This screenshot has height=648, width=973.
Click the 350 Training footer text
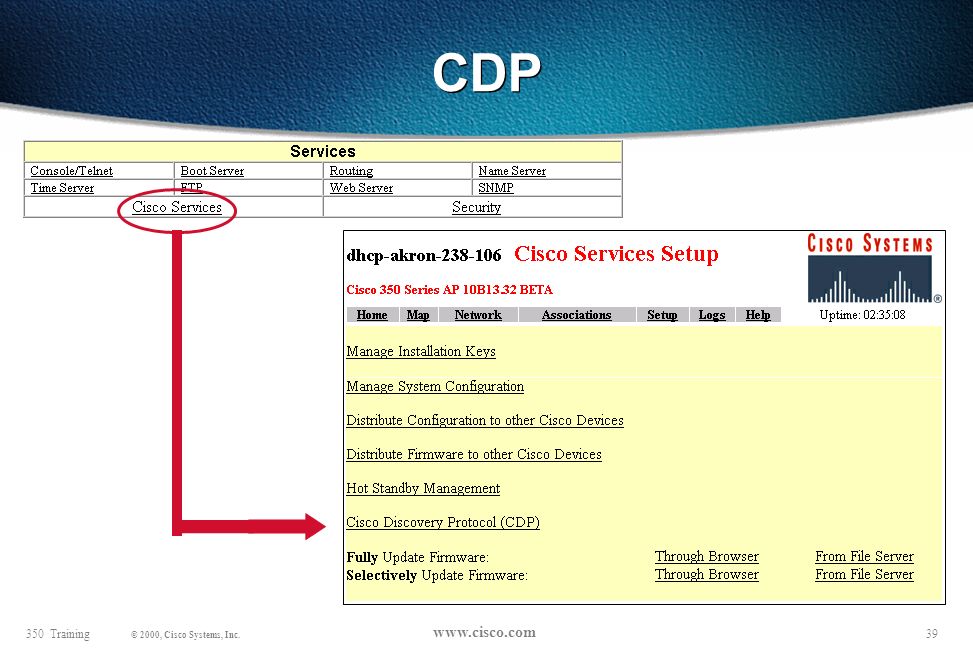[58, 634]
